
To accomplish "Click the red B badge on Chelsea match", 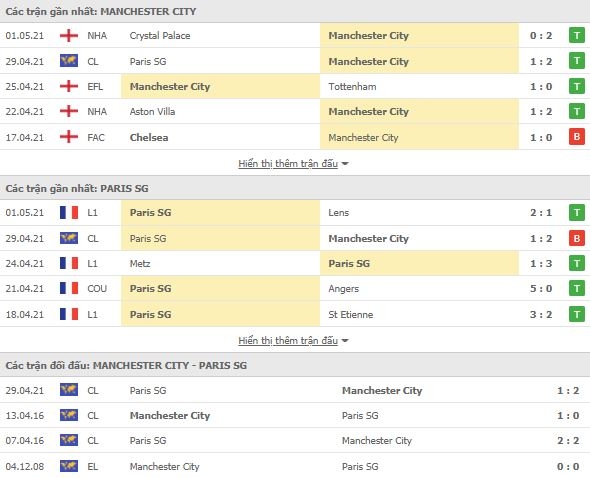I will (576, 137).
